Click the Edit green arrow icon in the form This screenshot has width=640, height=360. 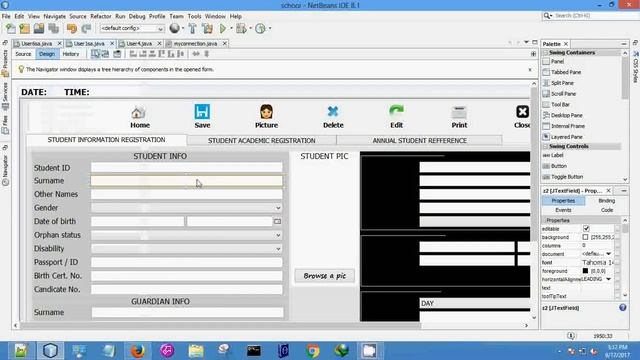click(x=396, y=111)
